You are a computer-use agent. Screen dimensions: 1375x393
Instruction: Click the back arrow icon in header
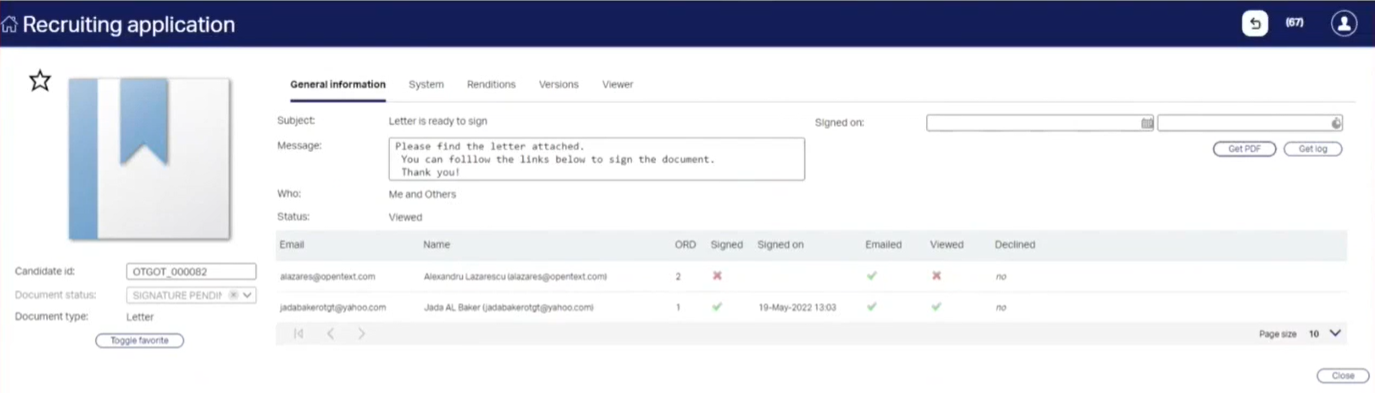1254,23
